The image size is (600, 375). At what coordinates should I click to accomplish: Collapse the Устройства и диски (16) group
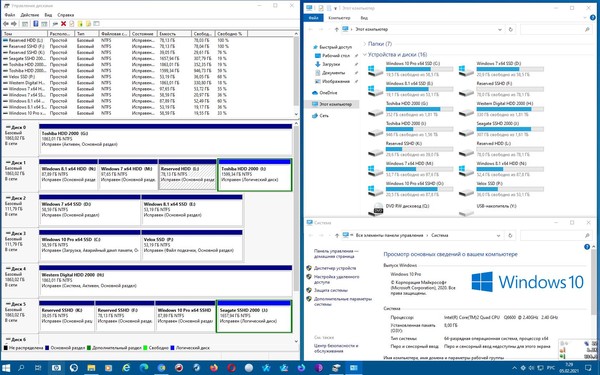[365, 55]
